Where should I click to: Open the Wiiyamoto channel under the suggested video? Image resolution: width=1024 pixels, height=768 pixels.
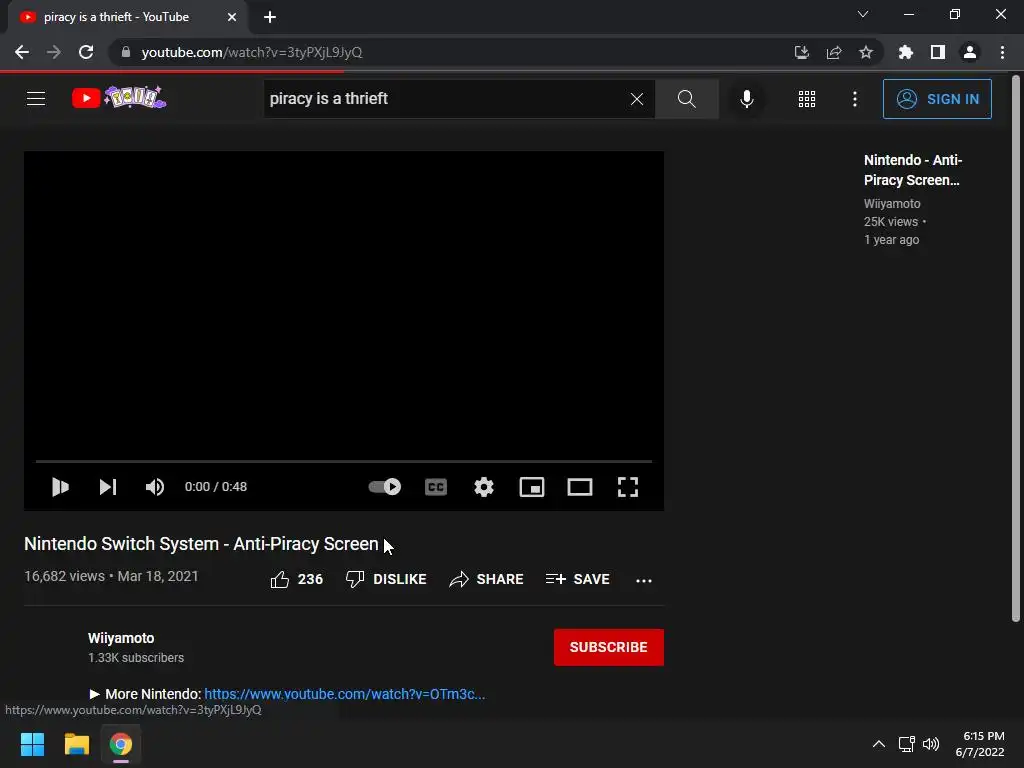[x=892, y=204]
